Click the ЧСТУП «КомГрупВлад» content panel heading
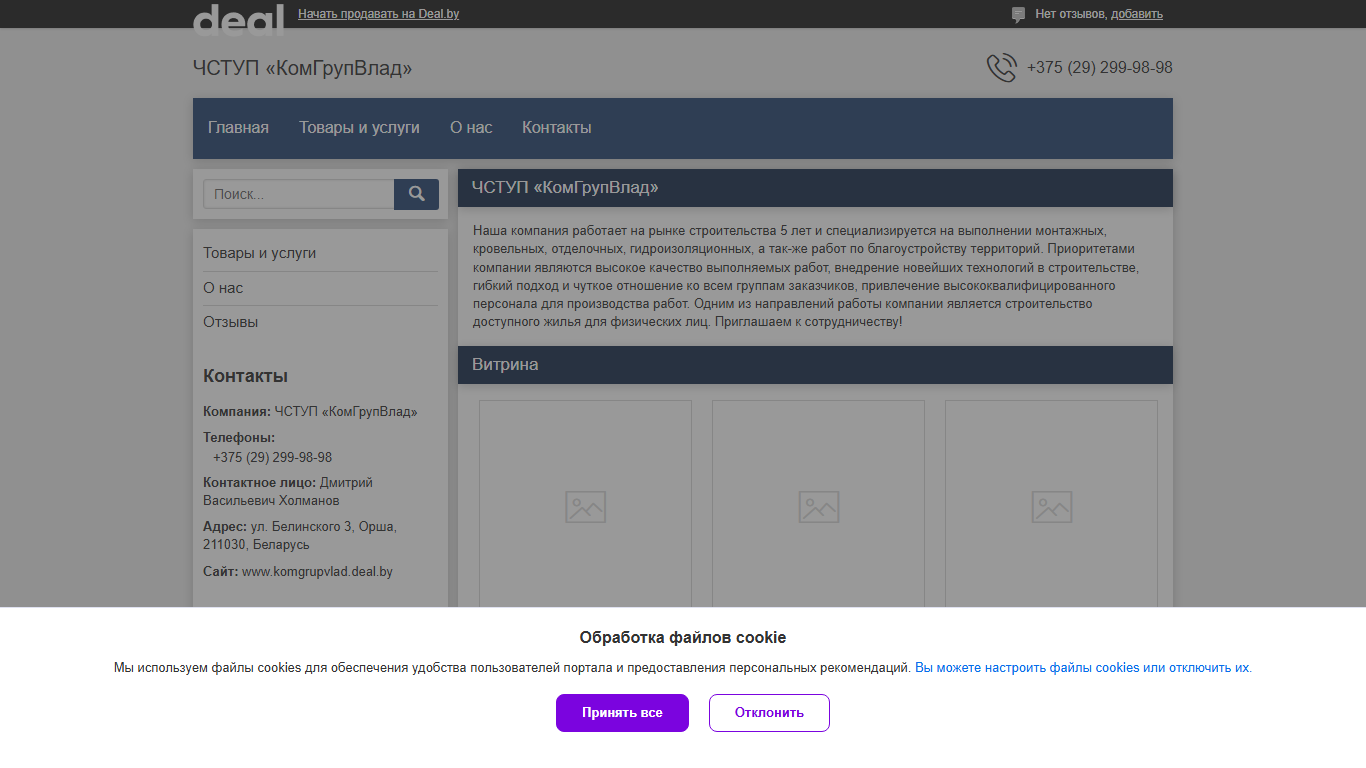1366x768 pixels. tap(565, 188)
